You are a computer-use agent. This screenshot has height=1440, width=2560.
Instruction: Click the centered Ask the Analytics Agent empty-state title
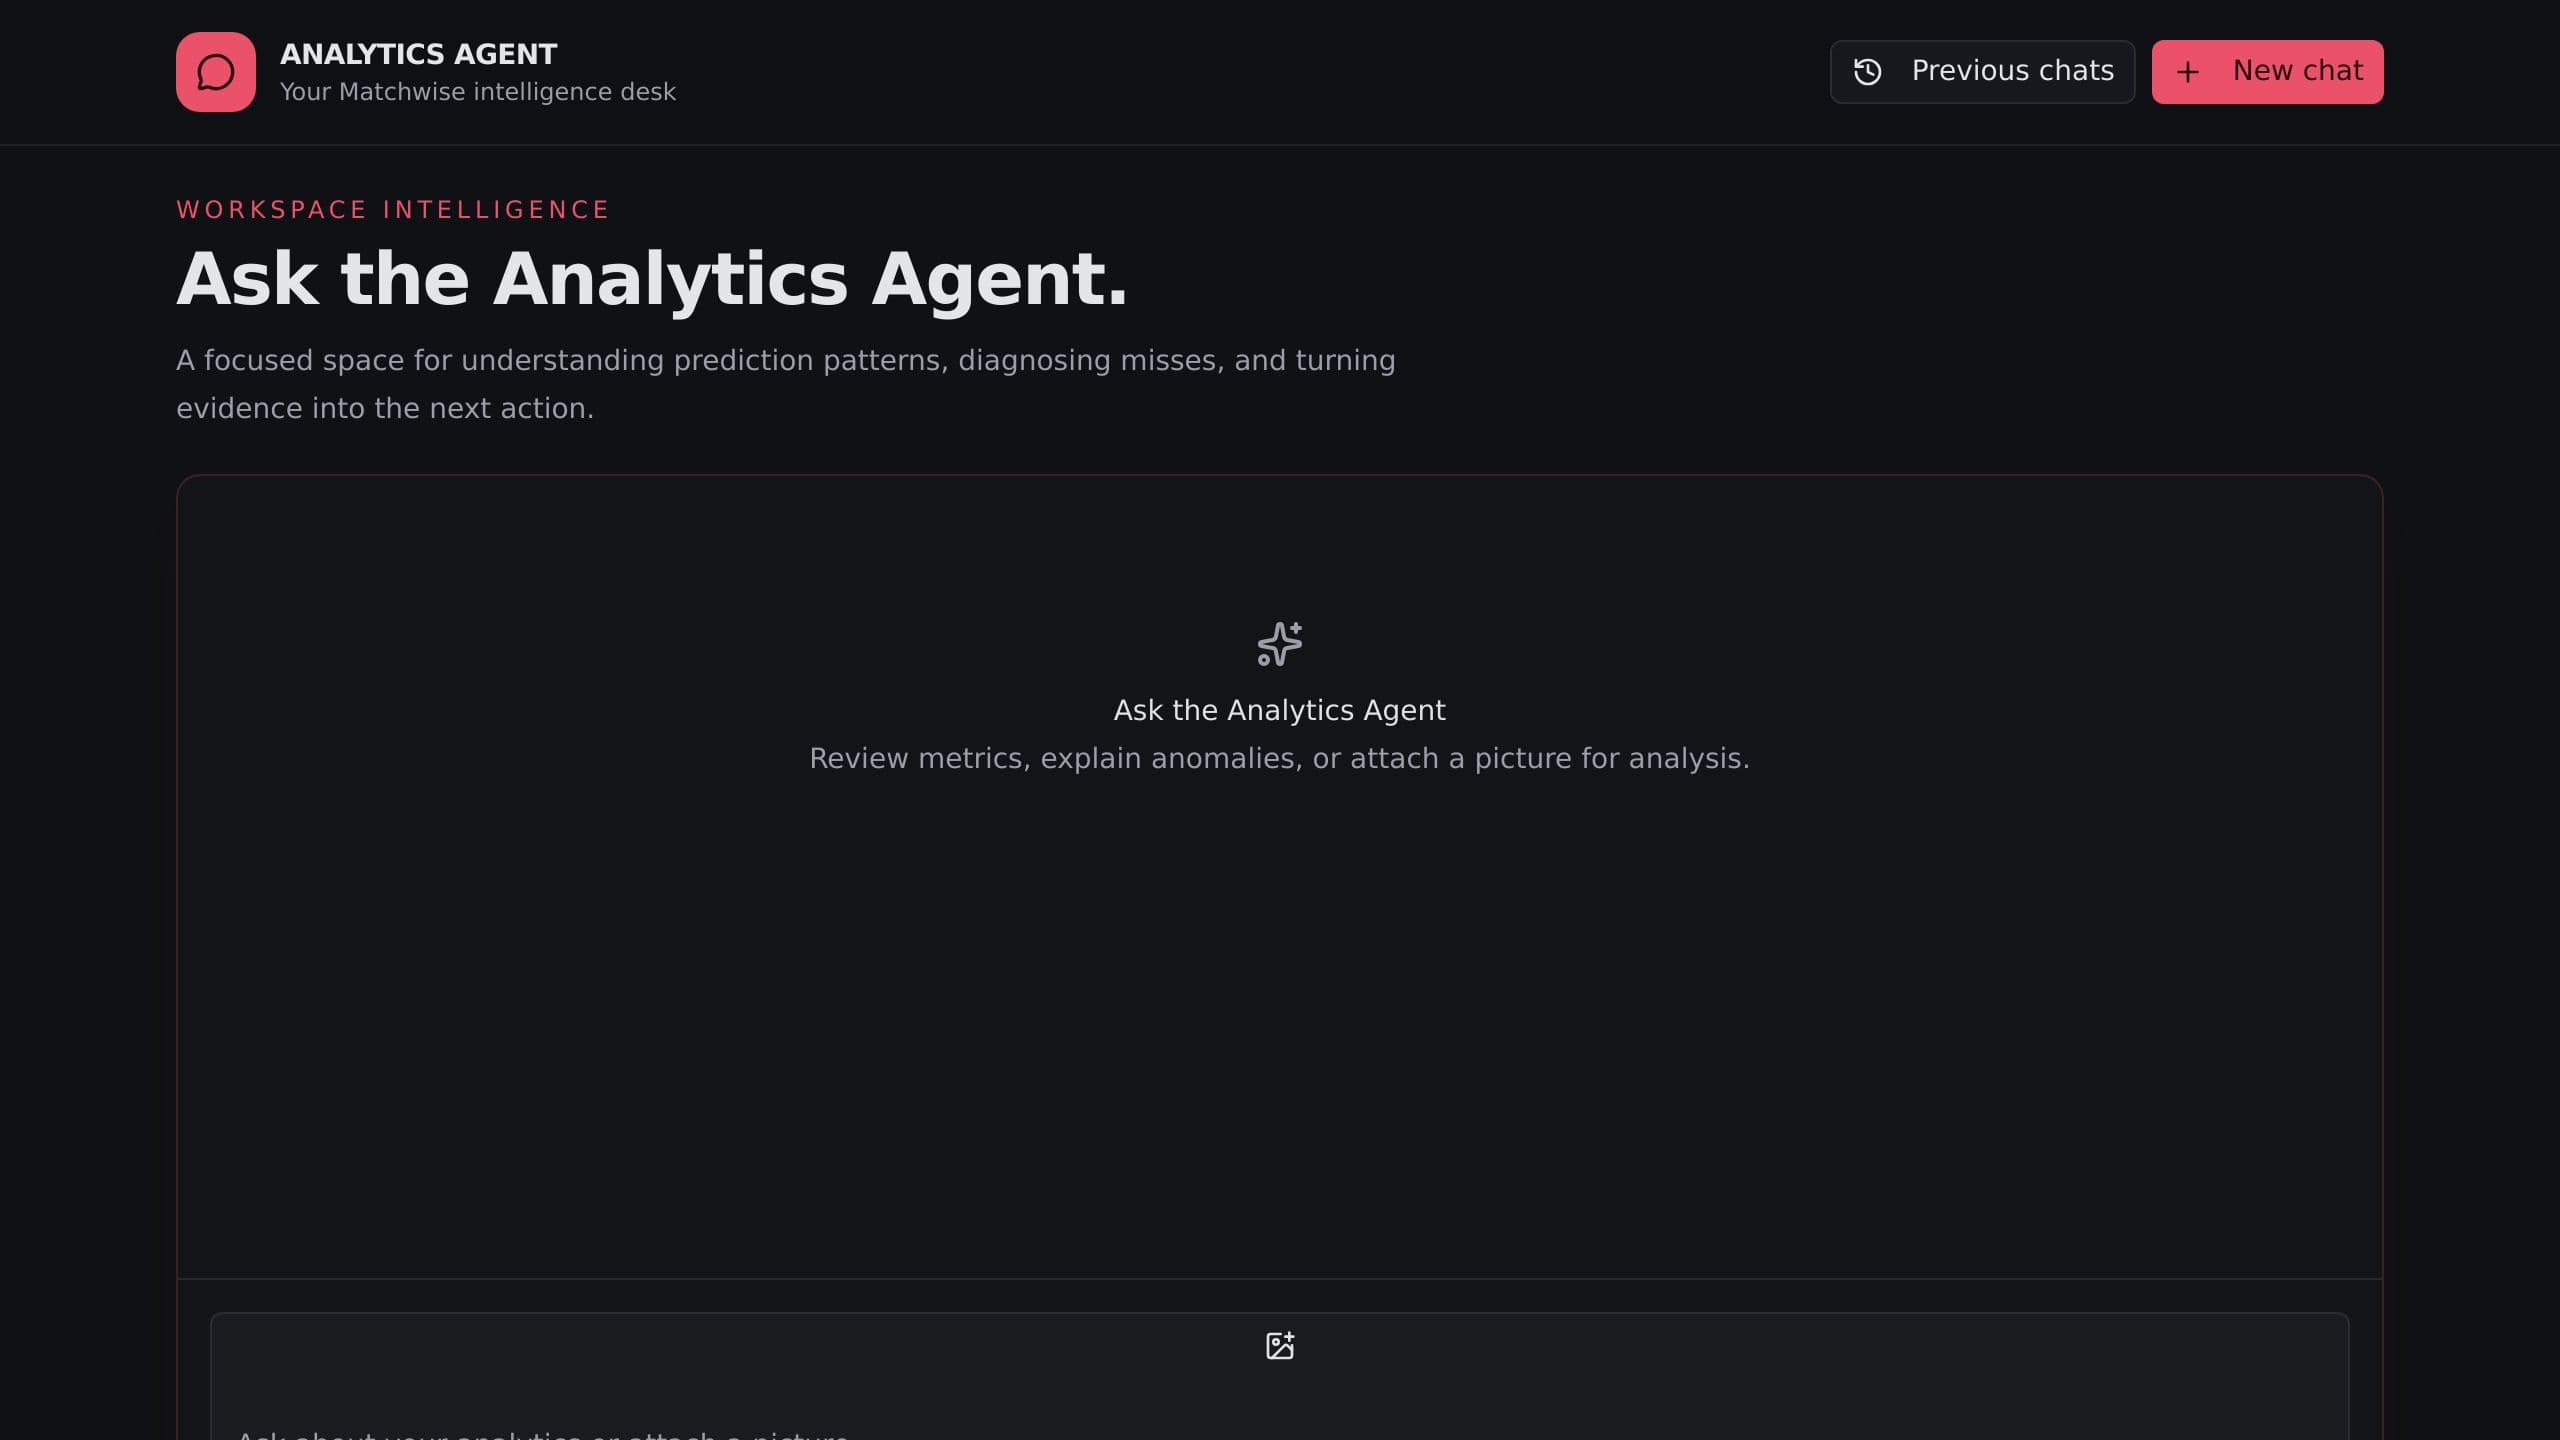(1280, 710)
